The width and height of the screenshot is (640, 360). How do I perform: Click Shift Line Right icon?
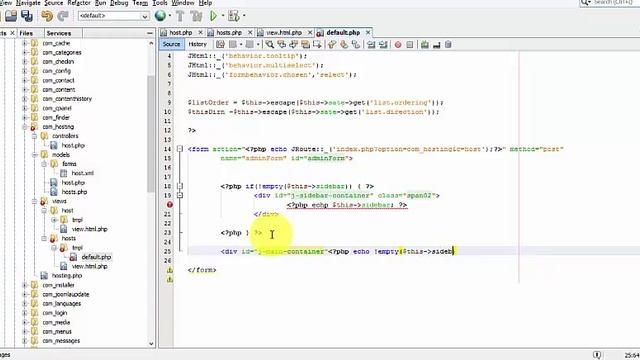tap(383, 44)
